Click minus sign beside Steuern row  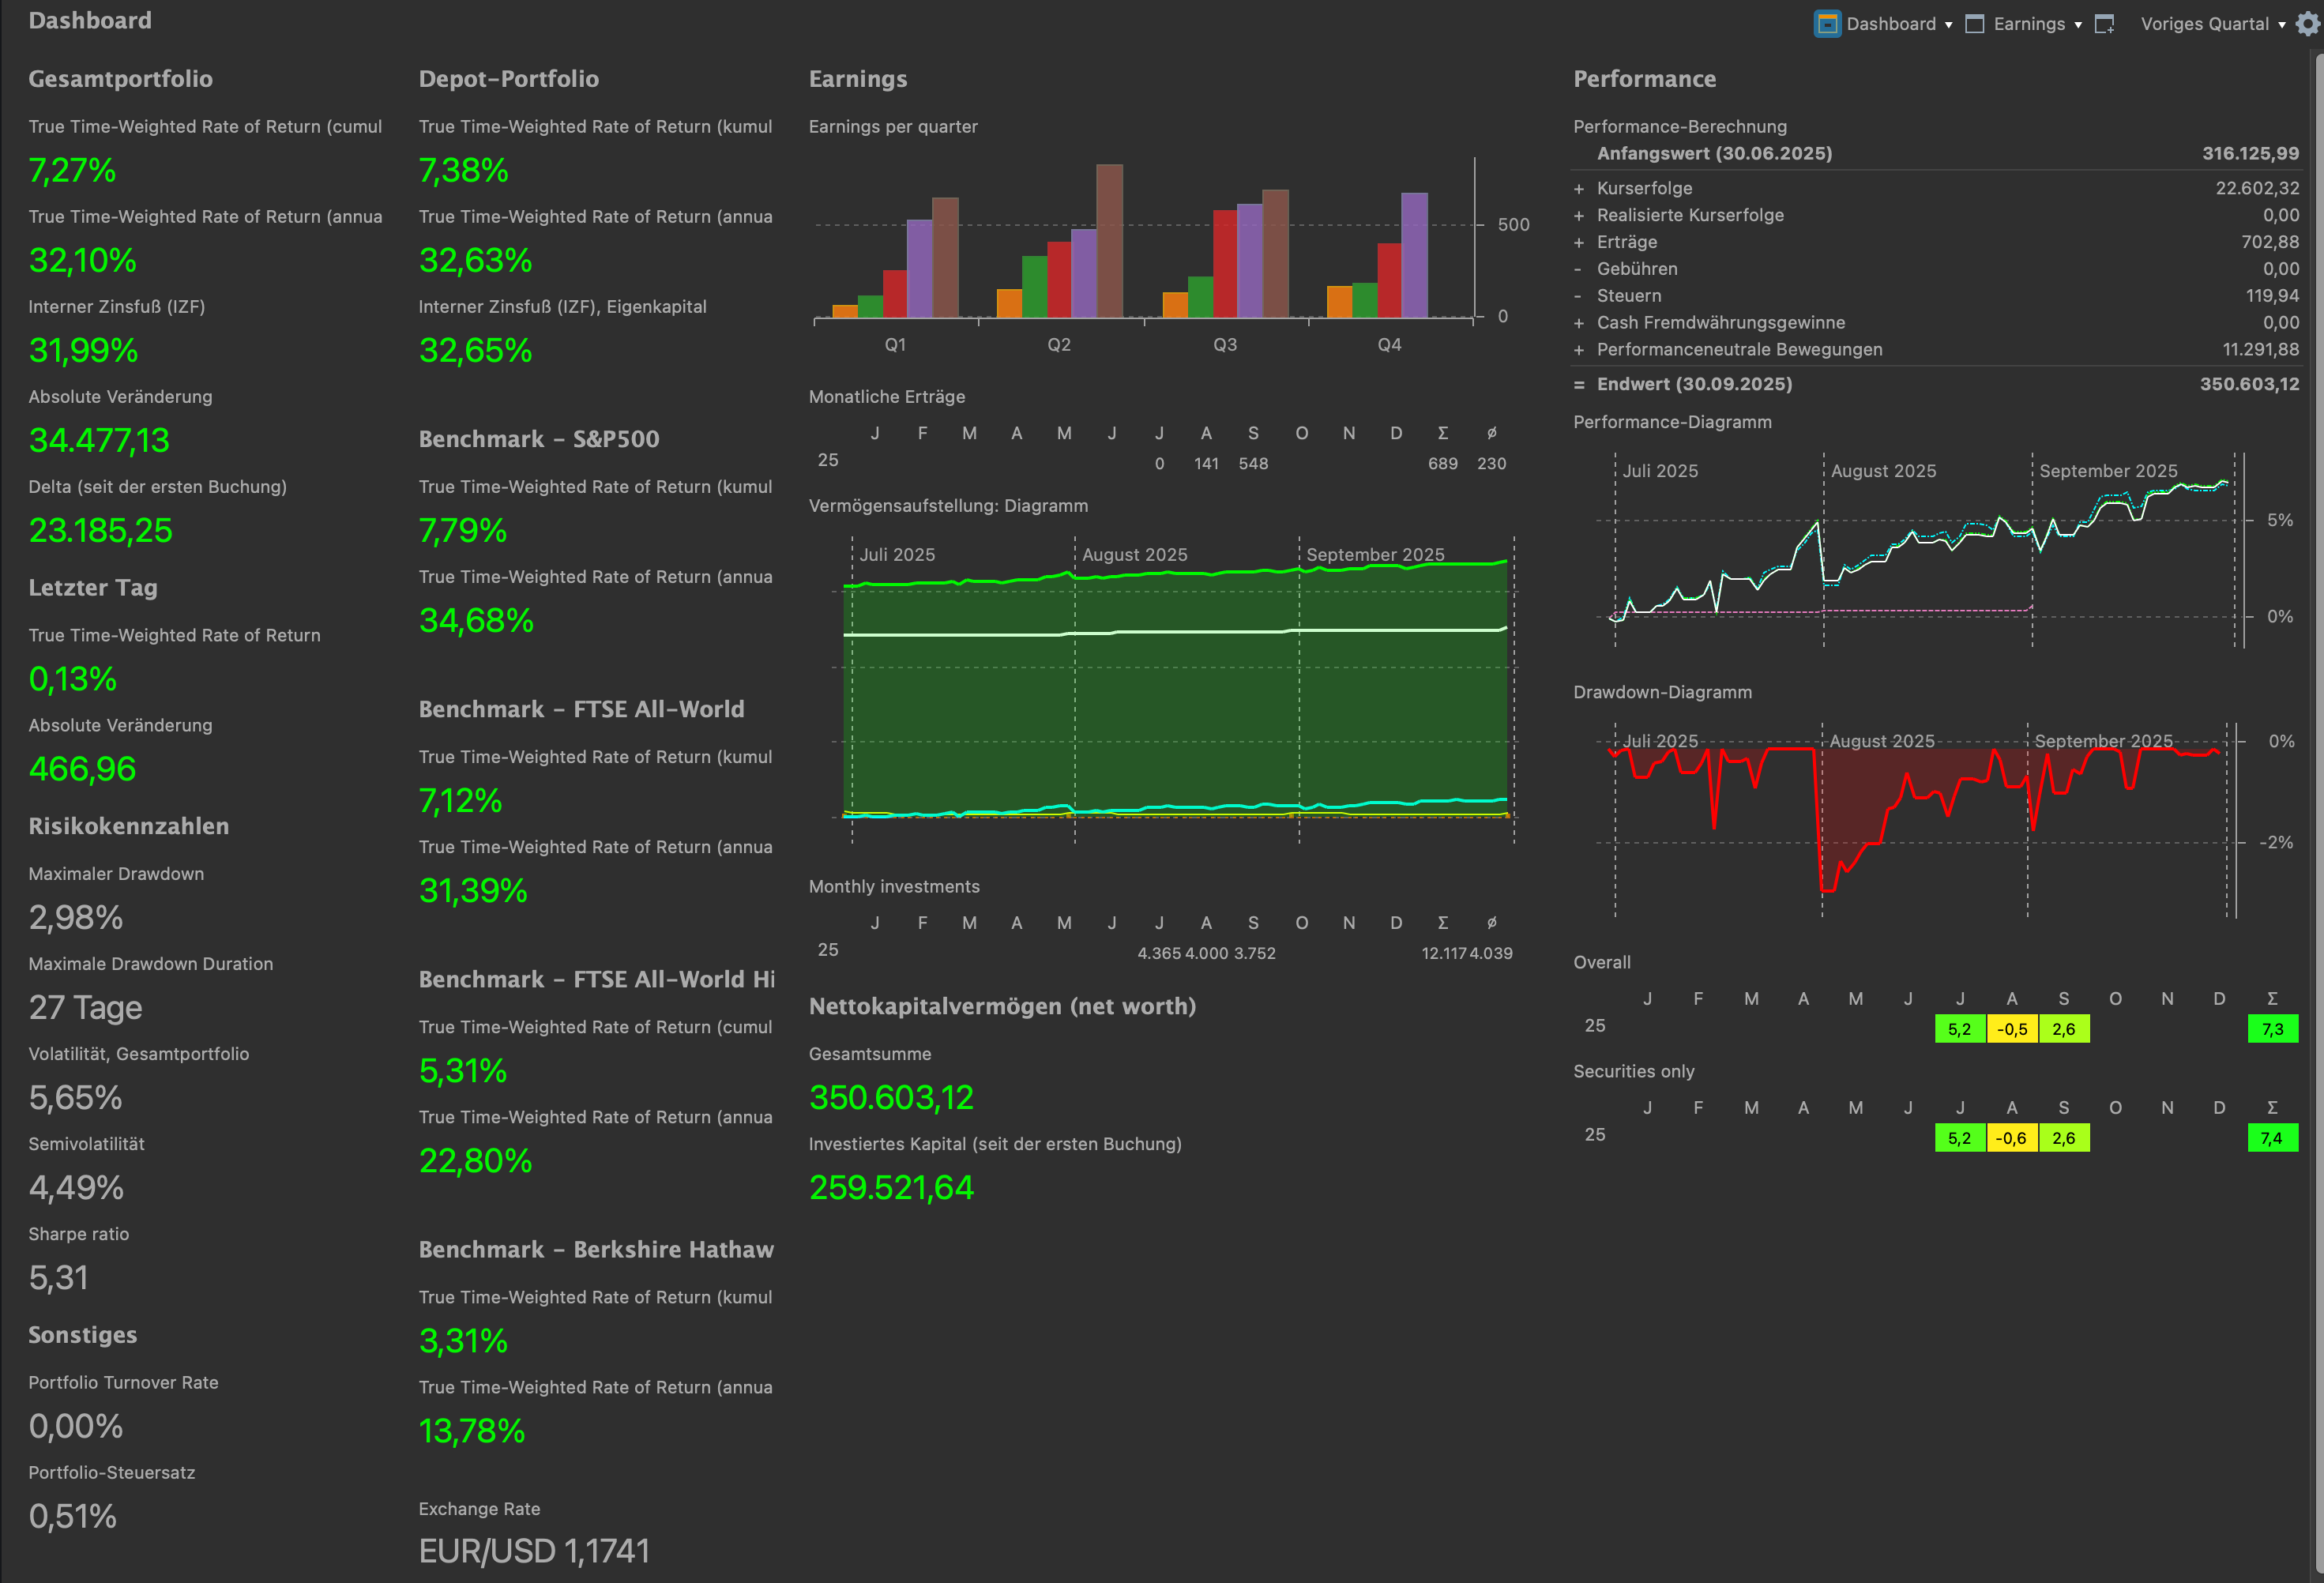click(1579, 296)
